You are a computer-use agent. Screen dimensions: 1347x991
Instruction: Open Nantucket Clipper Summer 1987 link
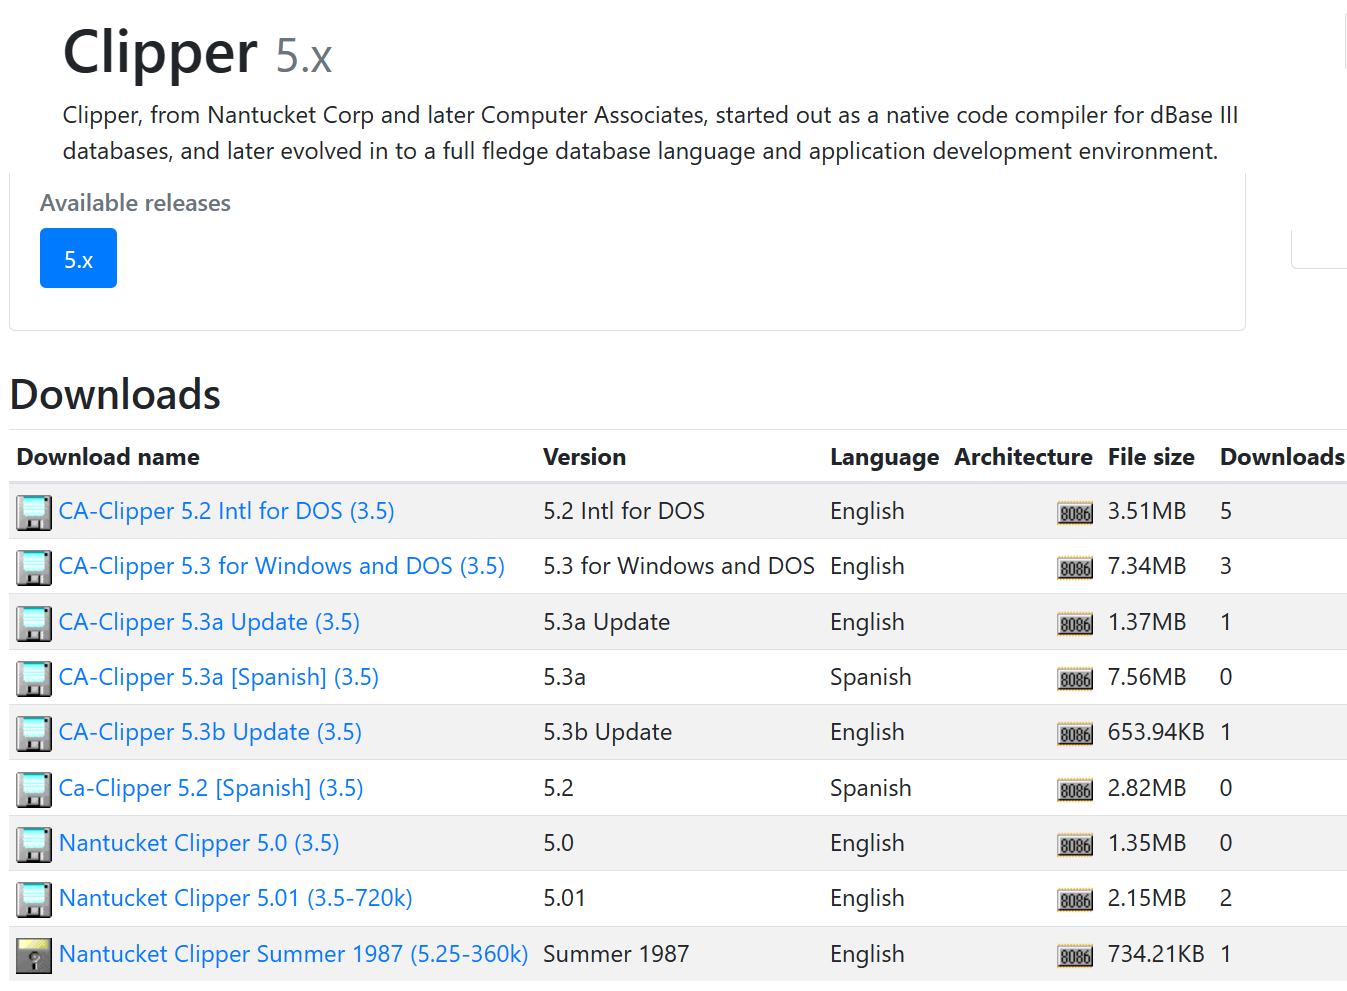[293, 954]
